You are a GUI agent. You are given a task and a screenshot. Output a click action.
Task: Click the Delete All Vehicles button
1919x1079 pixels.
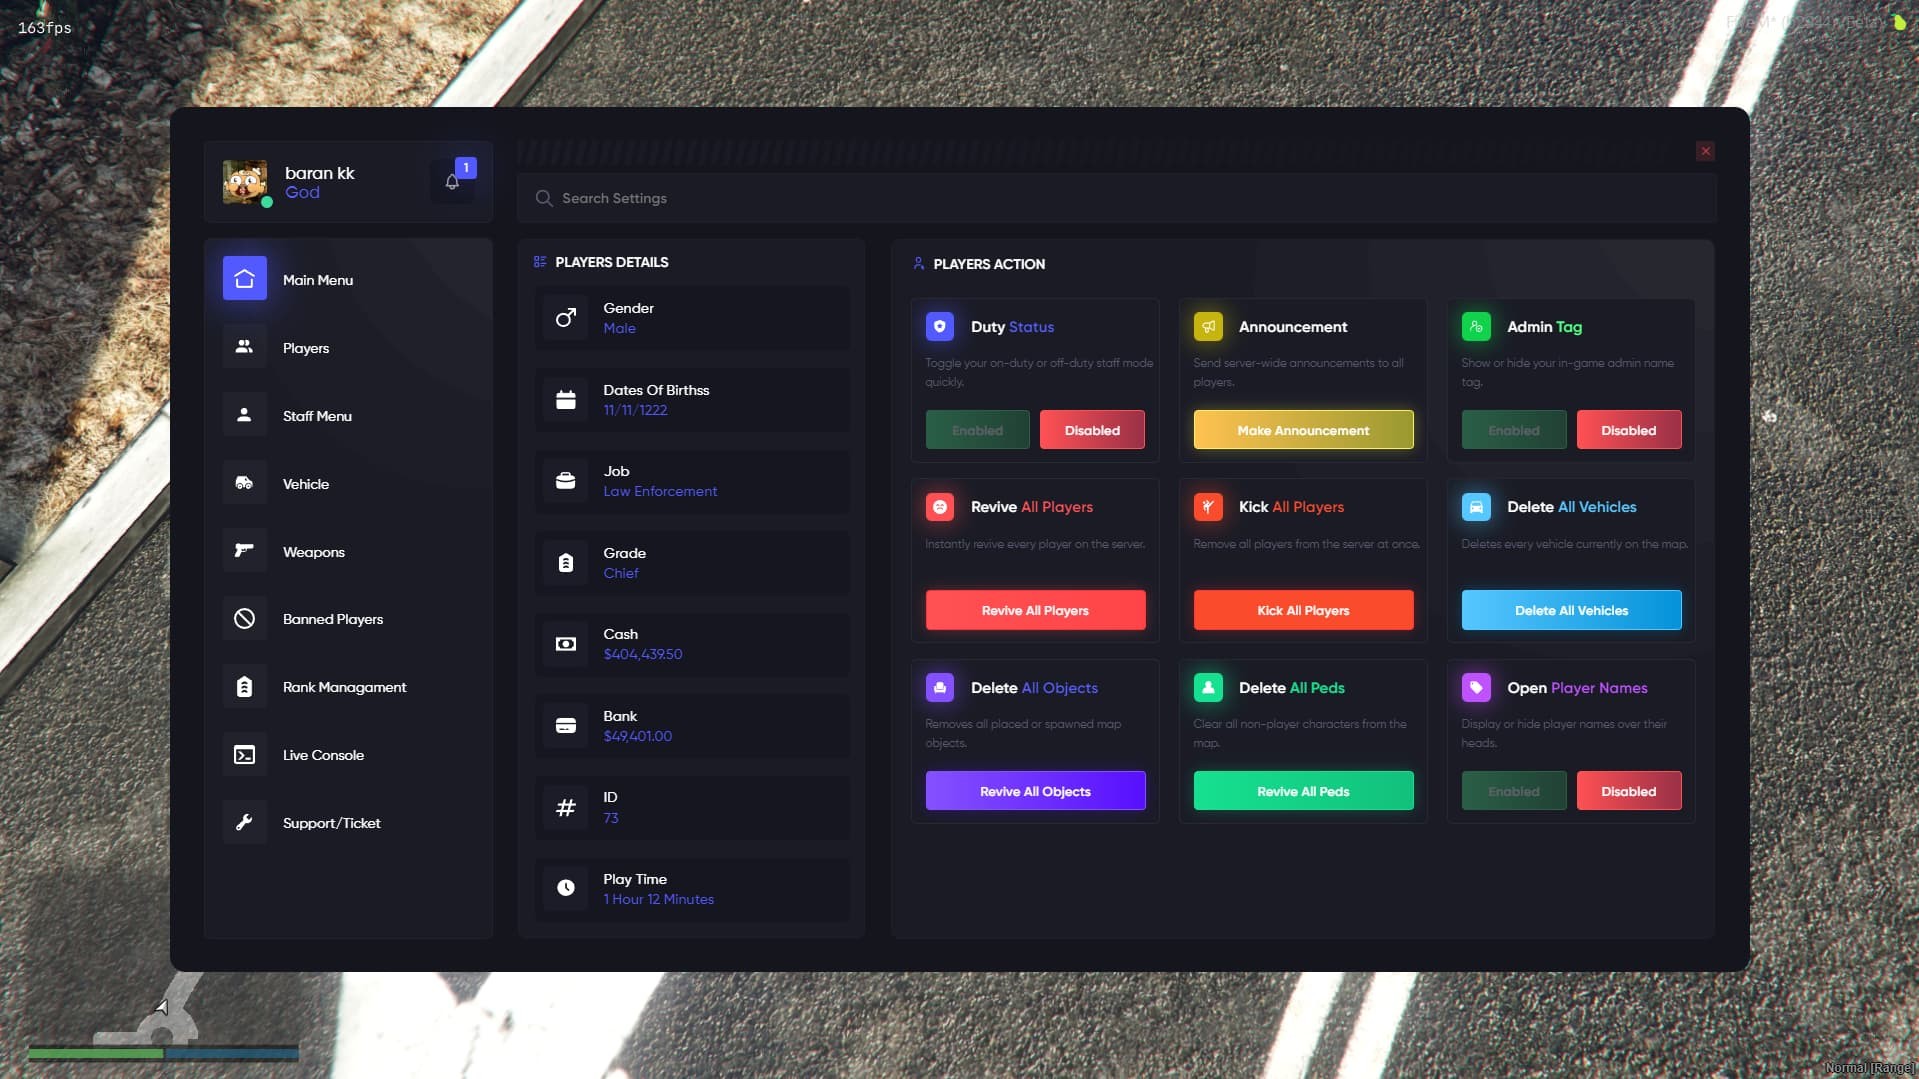(x=1570, y=610)
